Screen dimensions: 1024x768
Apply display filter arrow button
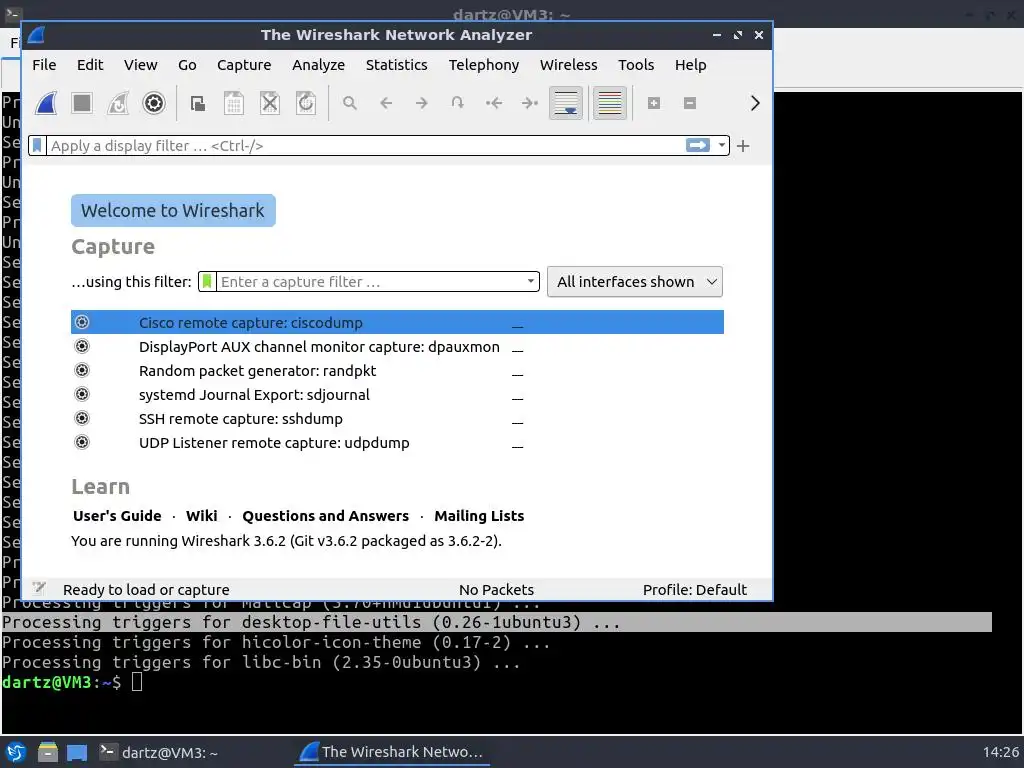(x=697, y=145)
